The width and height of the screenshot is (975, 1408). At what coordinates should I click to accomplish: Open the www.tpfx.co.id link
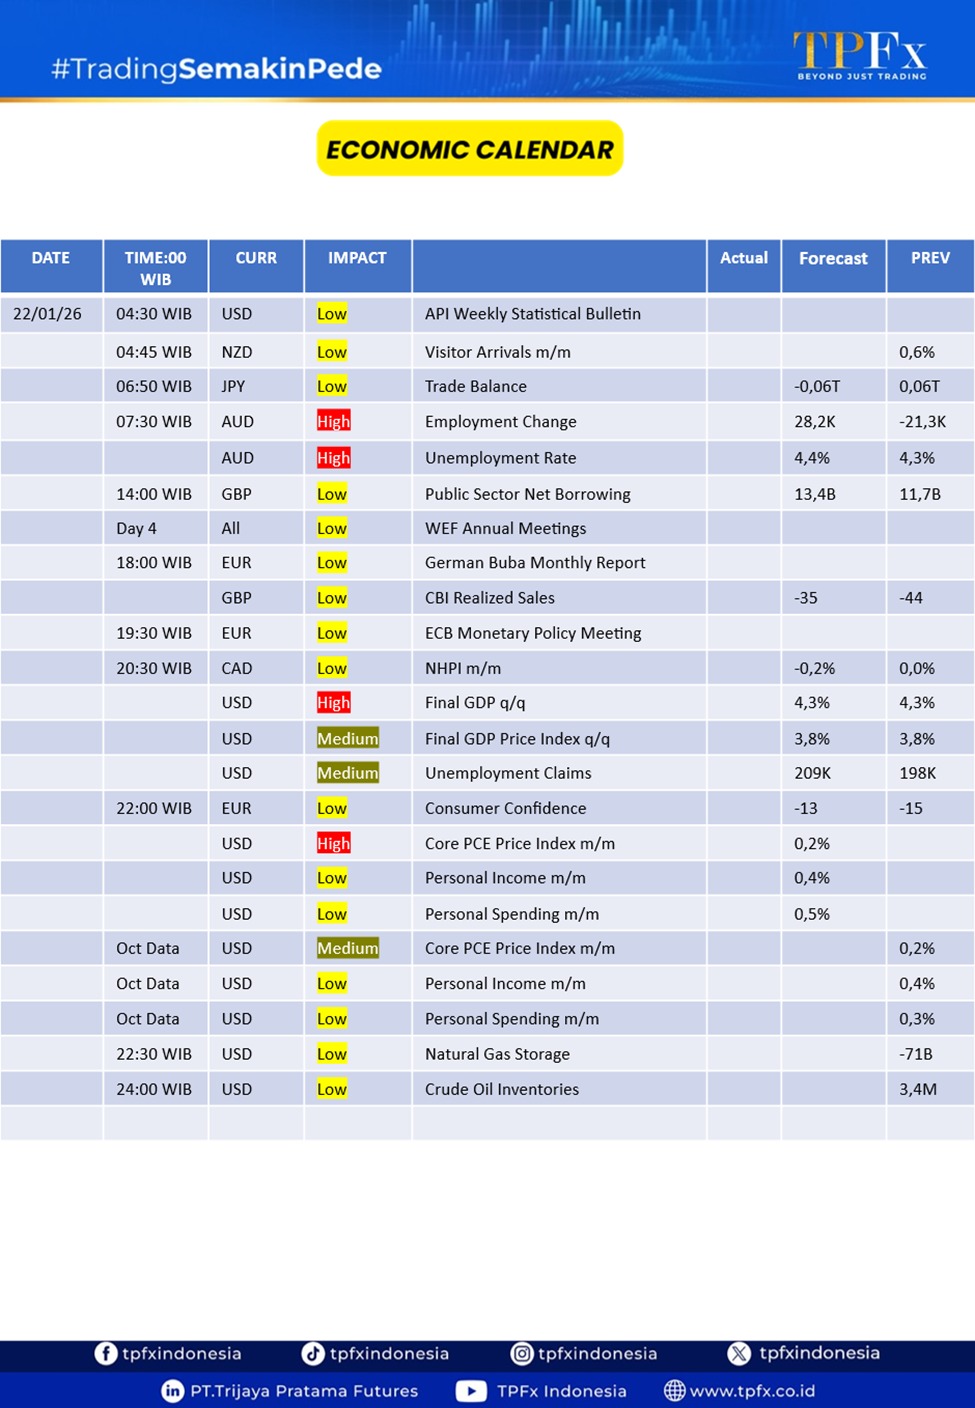(752, 1391)
